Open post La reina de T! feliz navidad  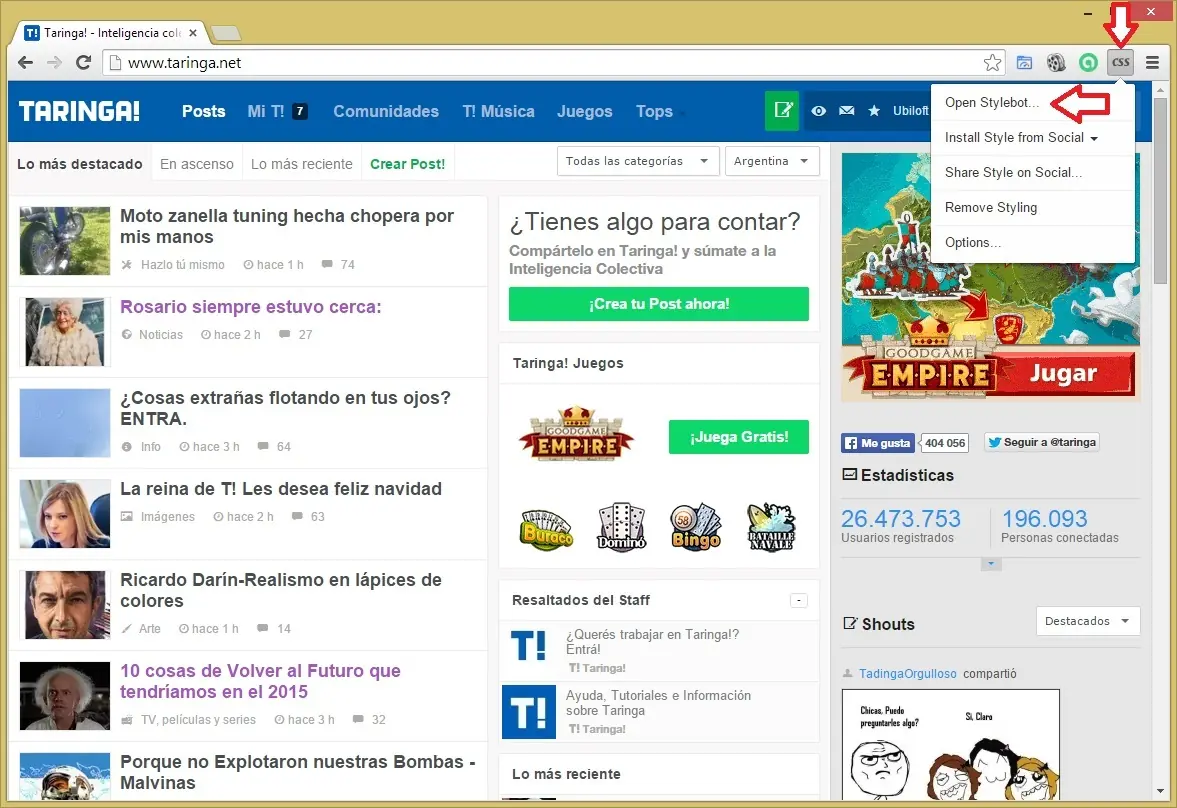(x=281, y=489)
